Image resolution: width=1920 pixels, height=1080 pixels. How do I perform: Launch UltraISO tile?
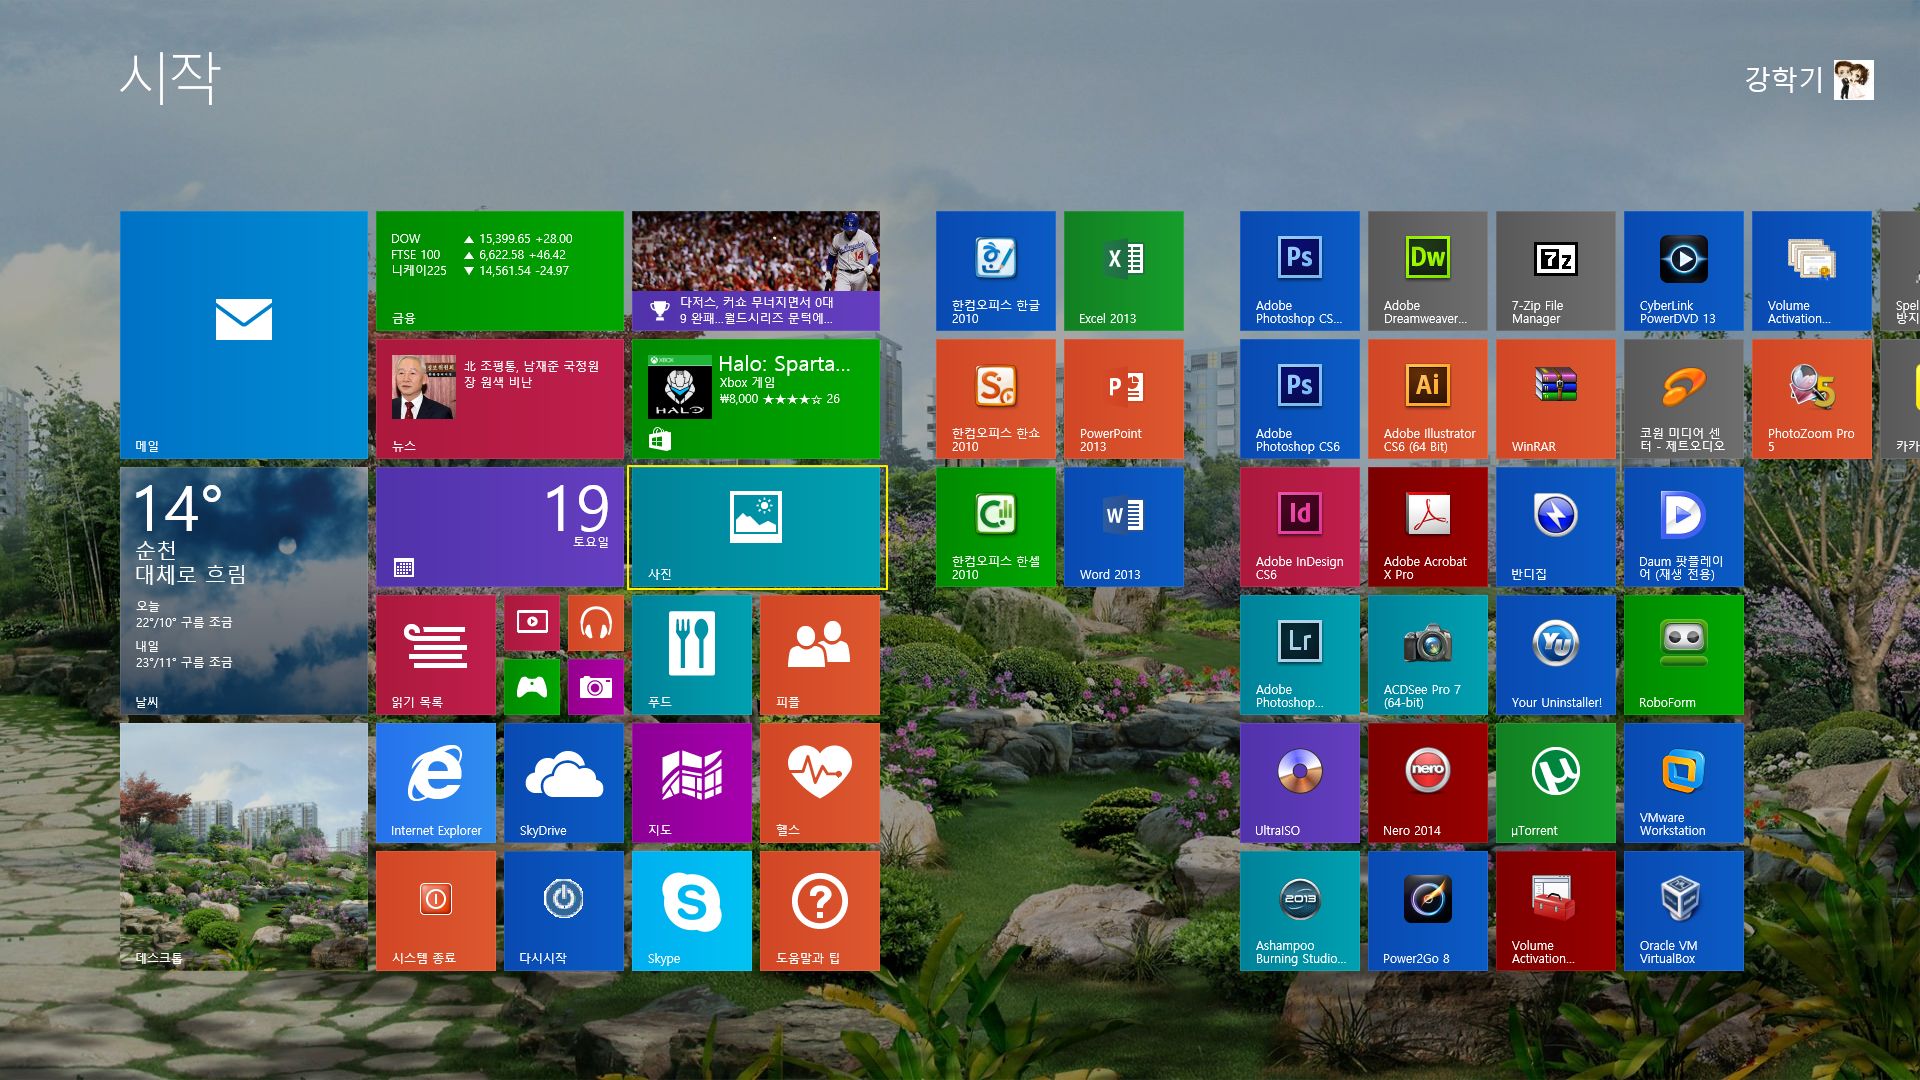pyautogui.click(x=1300, y=783)
